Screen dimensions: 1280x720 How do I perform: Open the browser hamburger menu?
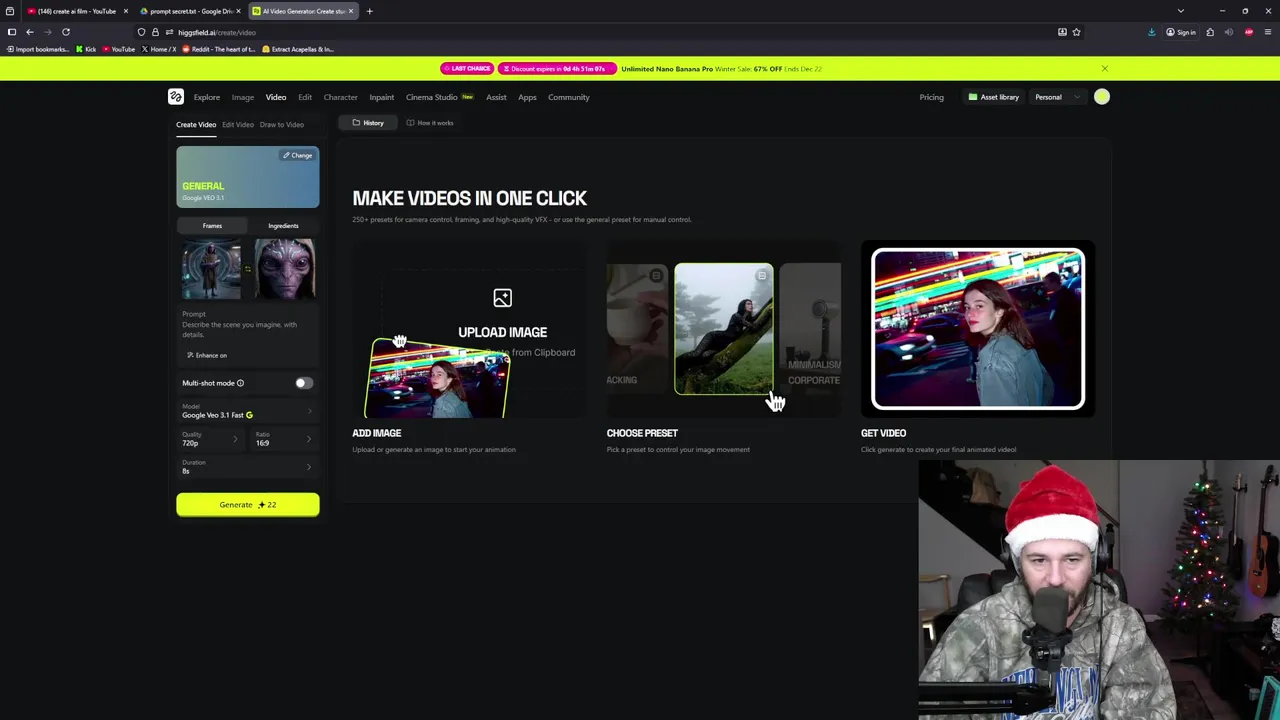(1268, 32)
